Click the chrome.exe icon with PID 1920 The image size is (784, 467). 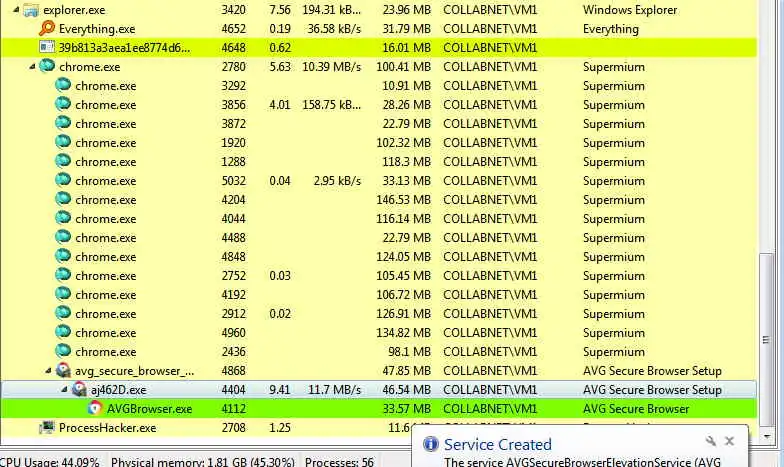coord(63,142)
